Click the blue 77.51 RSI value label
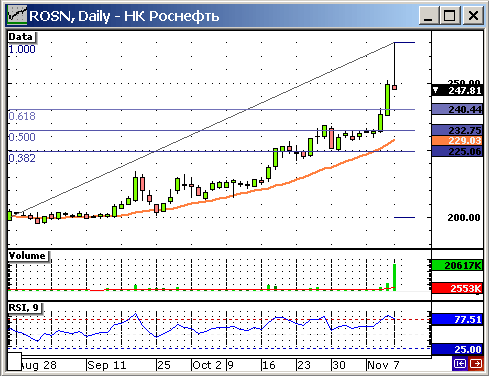This screenshot has height=376, width=489. tap(457, 319)
